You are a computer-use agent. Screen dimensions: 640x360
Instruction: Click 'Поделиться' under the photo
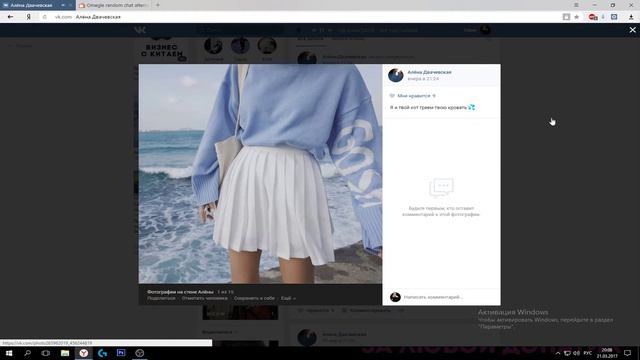click(161, 298)
